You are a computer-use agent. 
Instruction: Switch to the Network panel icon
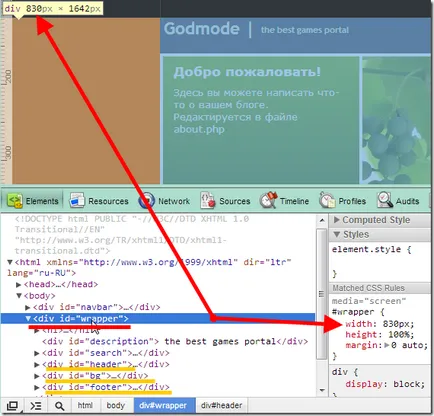point(146,201)
